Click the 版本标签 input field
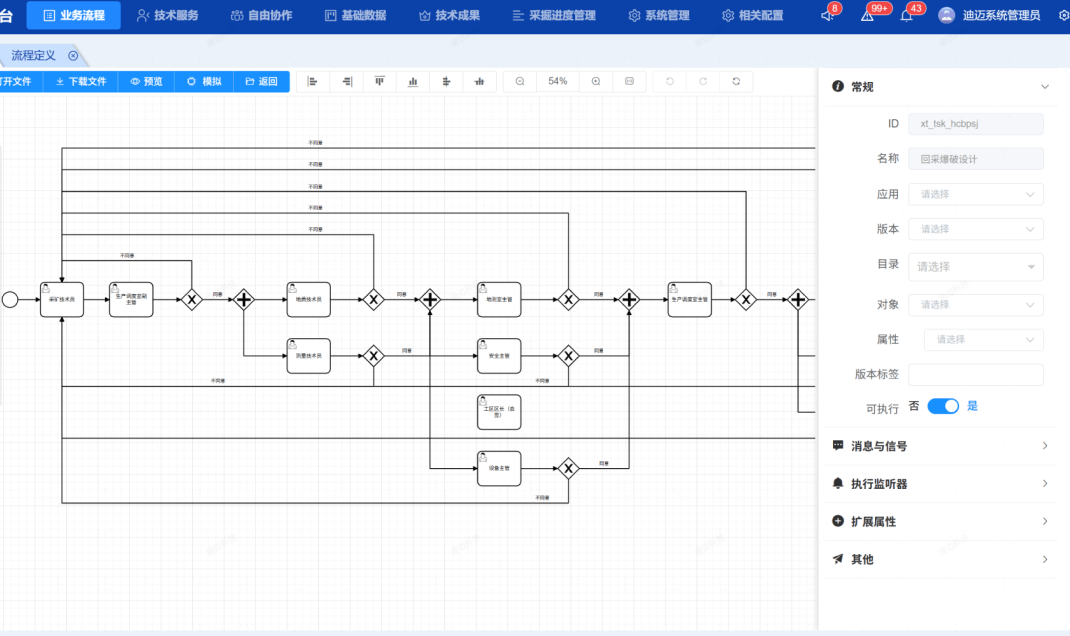The image size is (1070, 636). point(976,375)
